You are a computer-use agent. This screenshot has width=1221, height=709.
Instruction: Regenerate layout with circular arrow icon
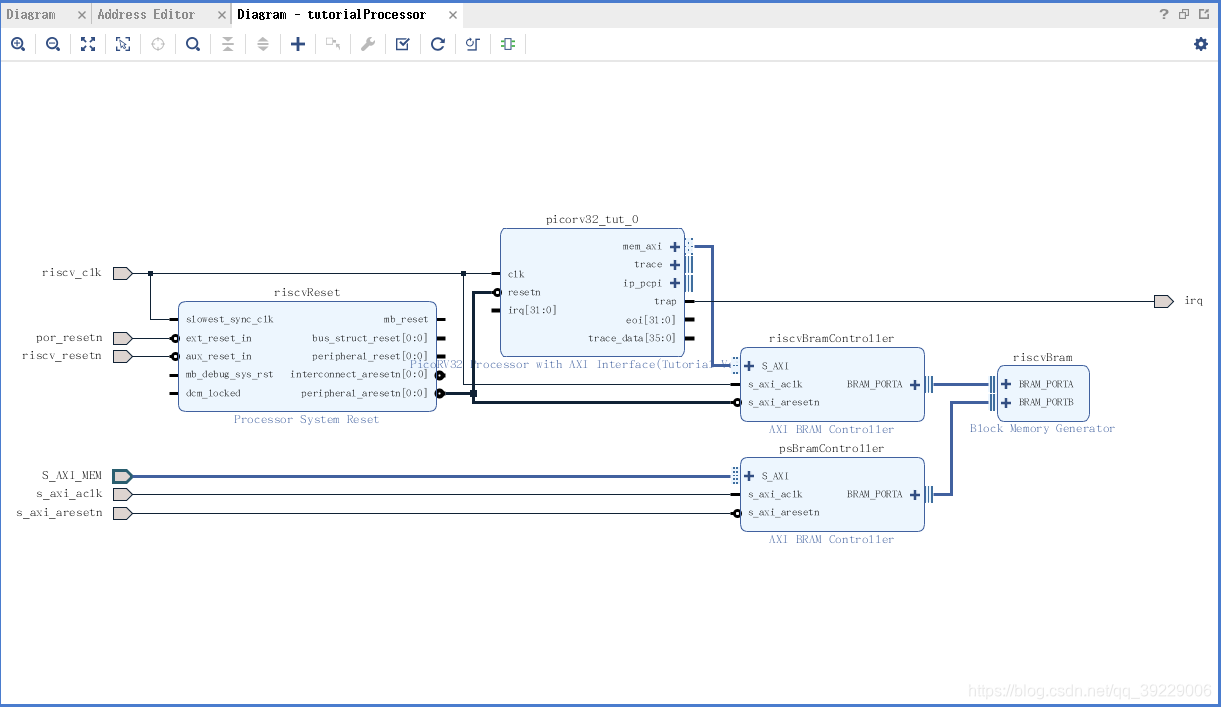tap(438, 44)
